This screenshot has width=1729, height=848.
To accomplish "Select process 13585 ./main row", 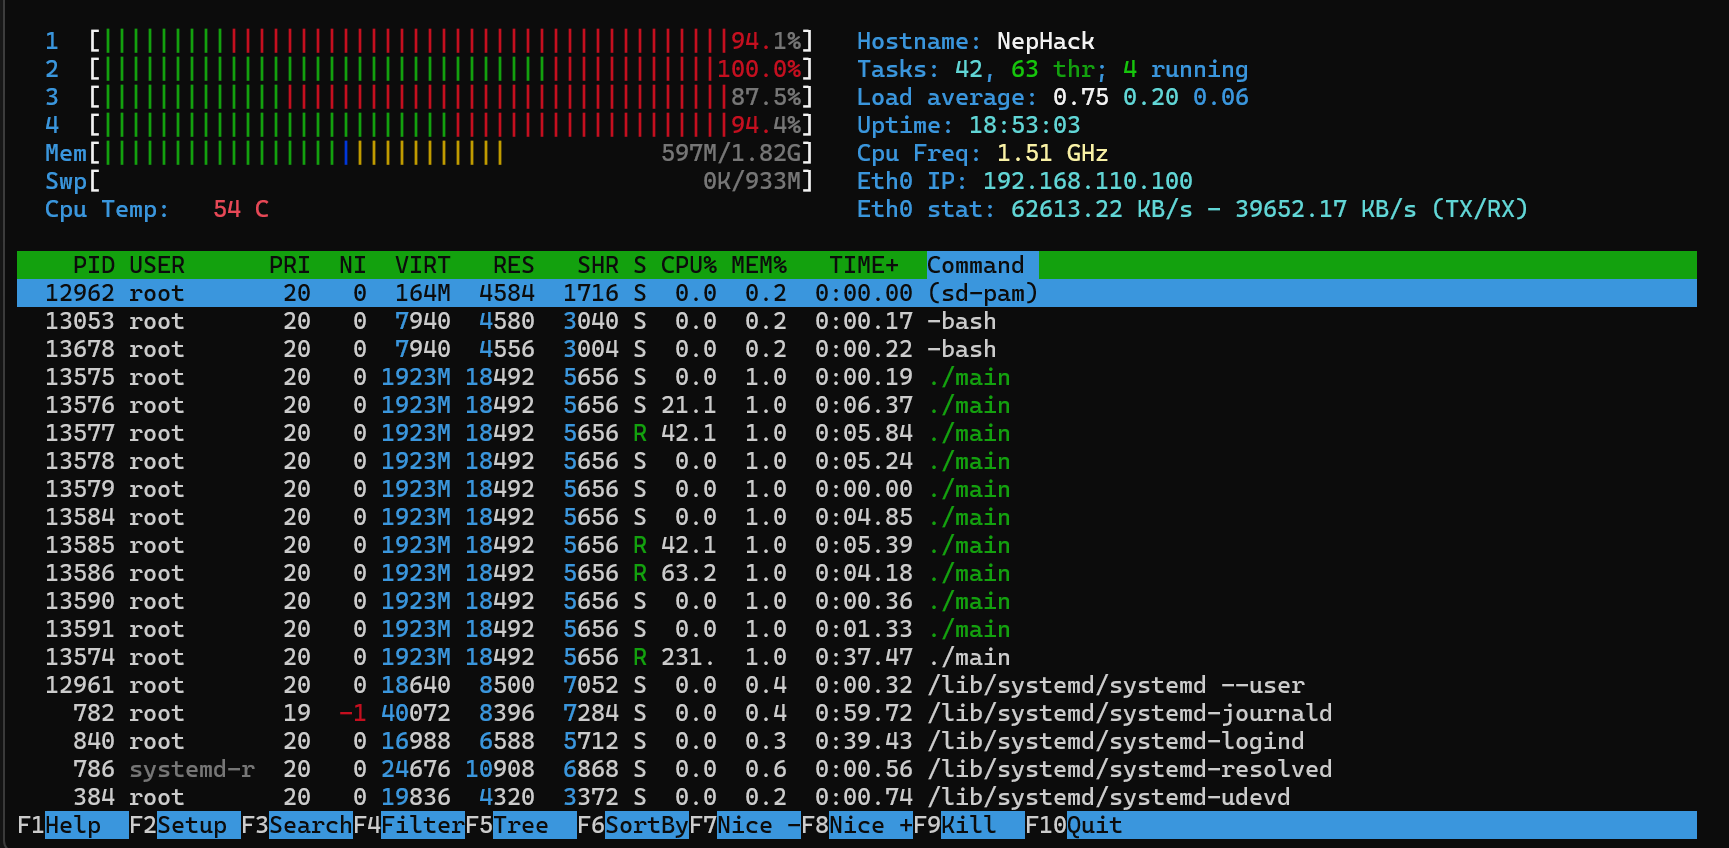I will [857, 545].
